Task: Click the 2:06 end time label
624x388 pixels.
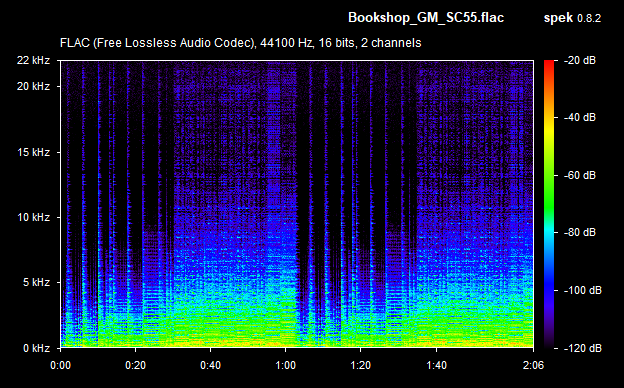Action: point(533,365)
